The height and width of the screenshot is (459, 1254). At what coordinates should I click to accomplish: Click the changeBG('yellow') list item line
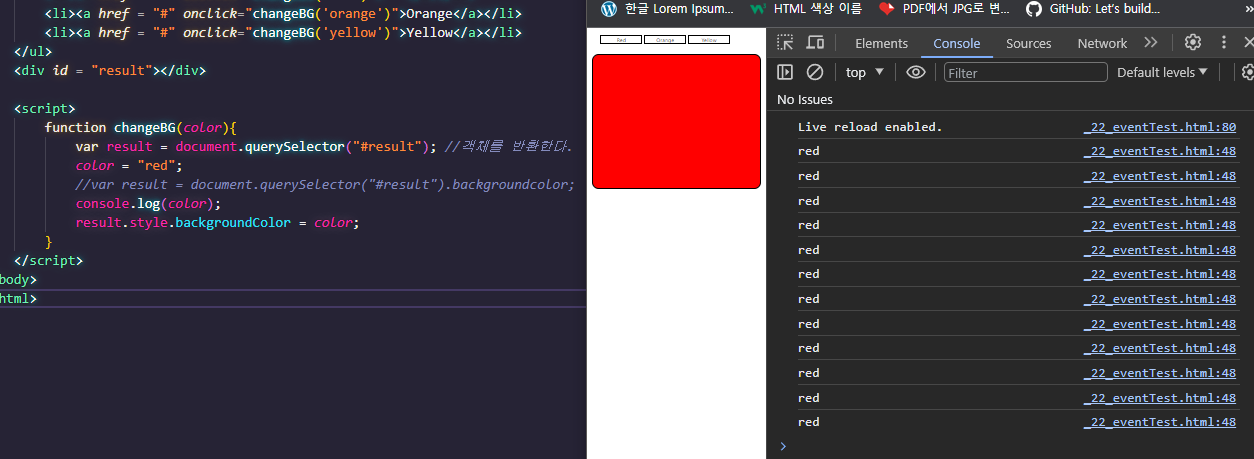[x=283, y=32]
